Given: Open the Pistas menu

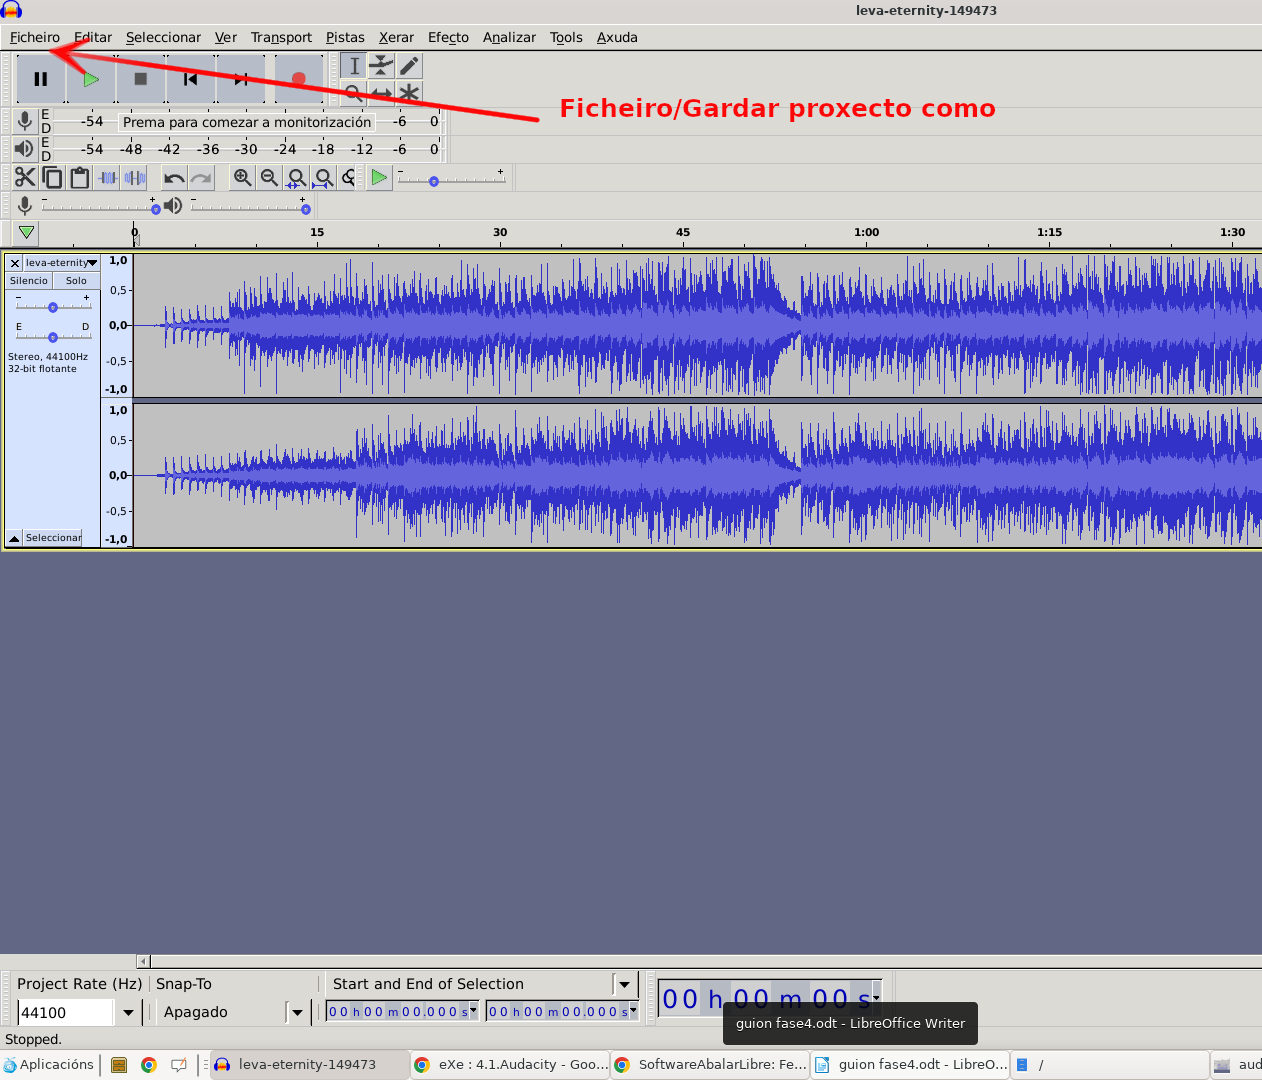Looking at the screenshot, I should click(345, 37).
